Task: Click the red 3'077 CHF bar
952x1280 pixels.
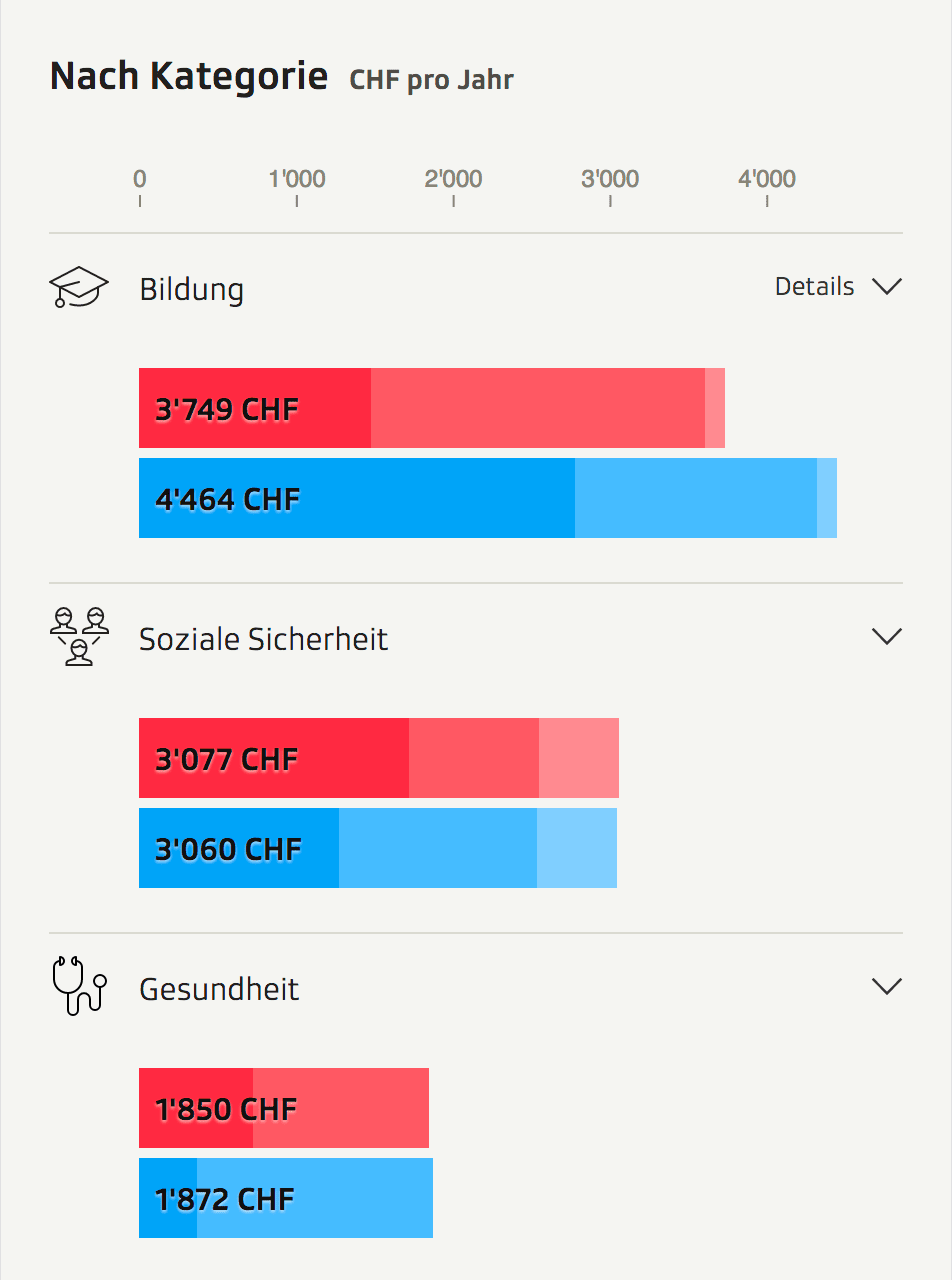Action: [379, 758]
